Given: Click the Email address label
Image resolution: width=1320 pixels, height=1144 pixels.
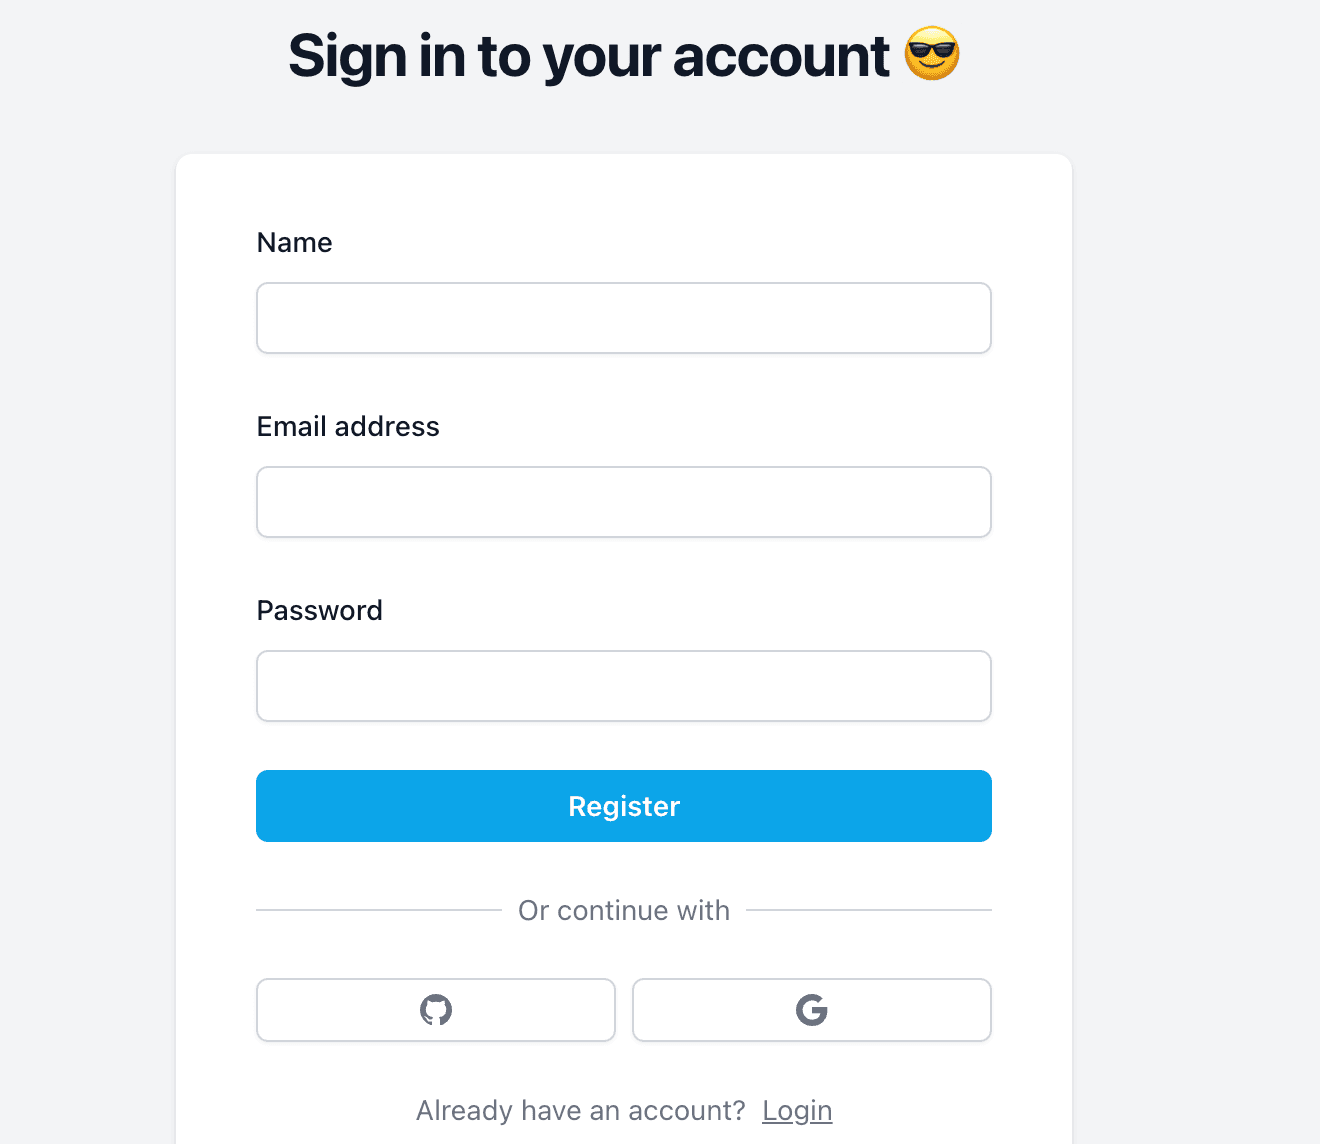Looking at the screenshot, I should pos(348,426).
